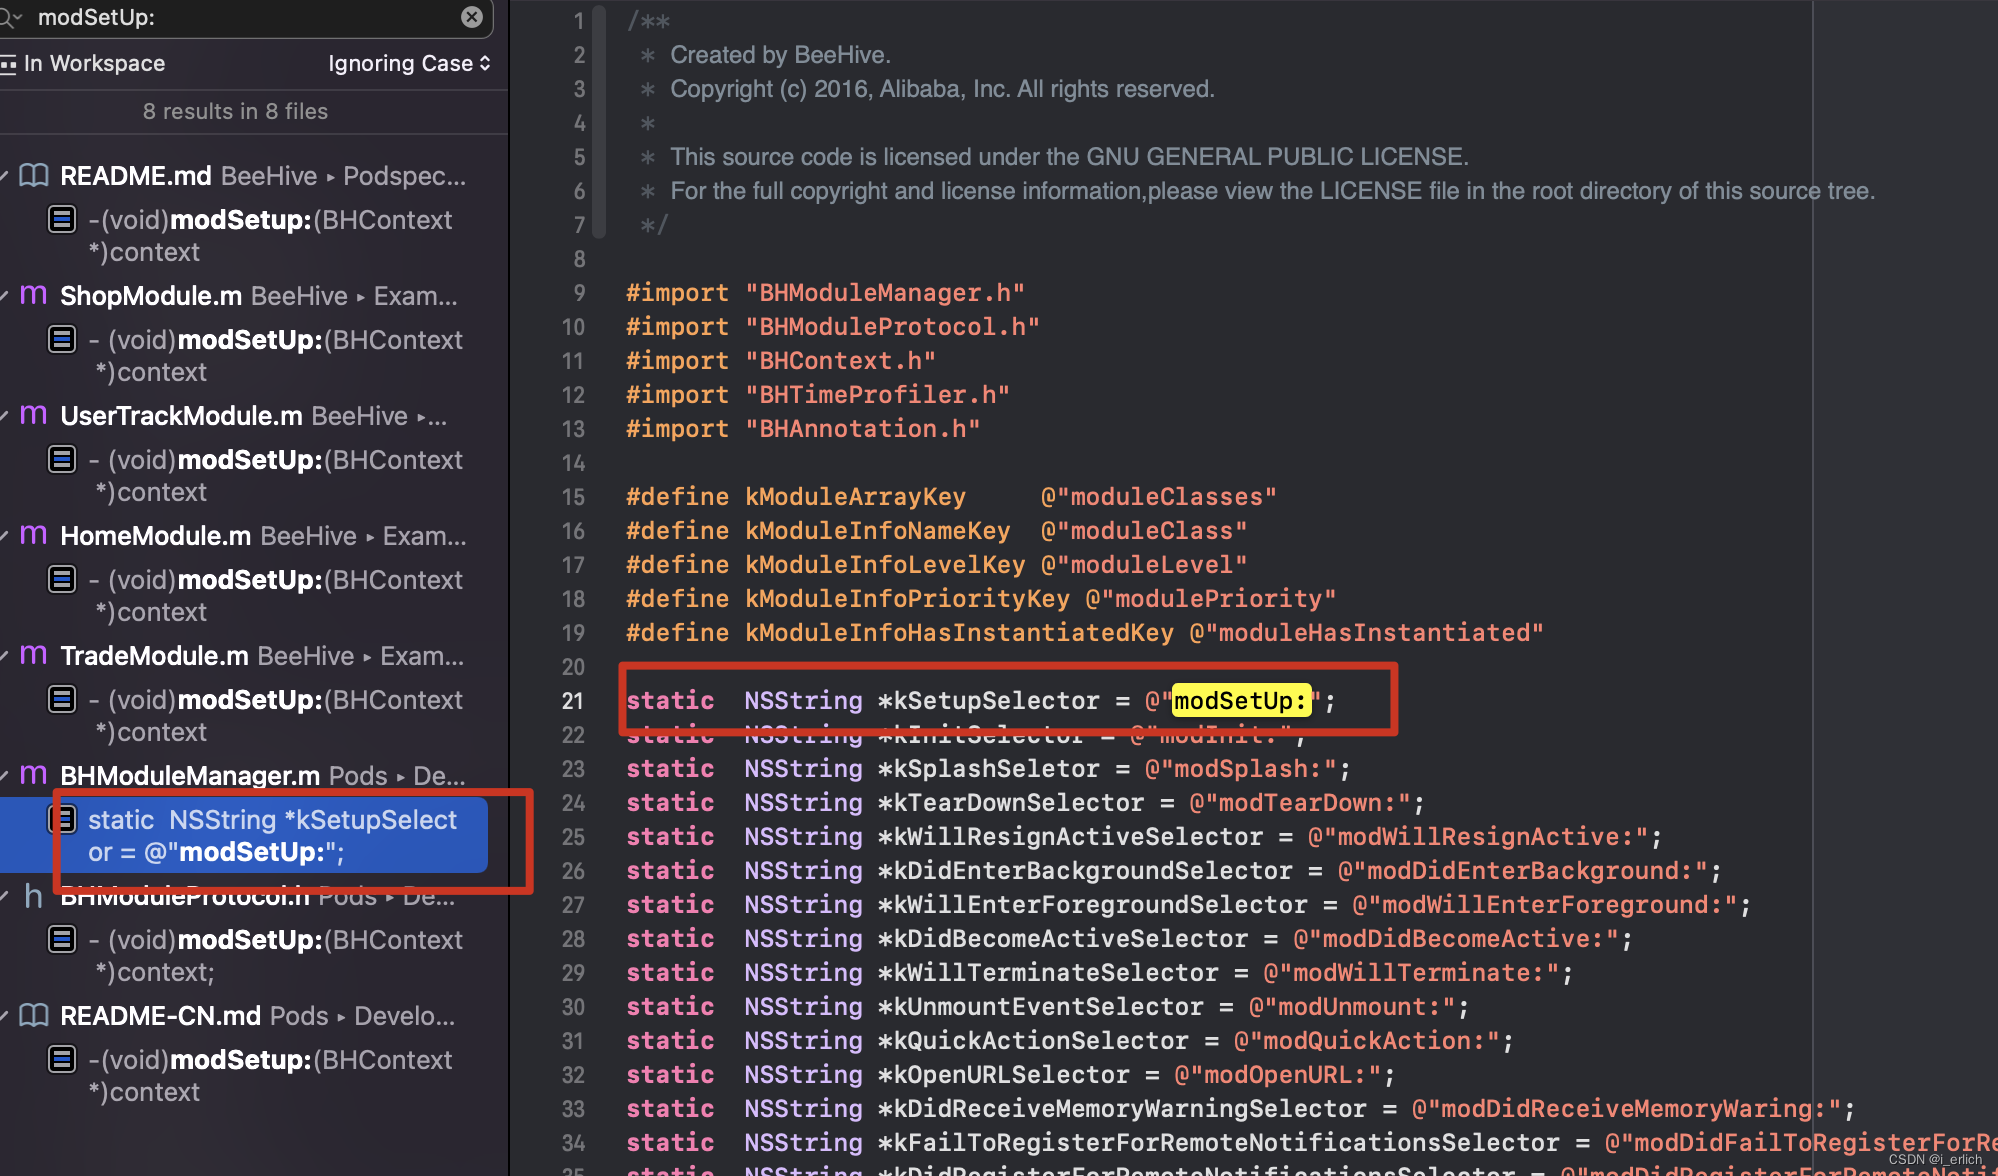The image size is (1998, 1176).
Task: Click the import BHAnnotation.h line
Action: [x=803, y=429]
